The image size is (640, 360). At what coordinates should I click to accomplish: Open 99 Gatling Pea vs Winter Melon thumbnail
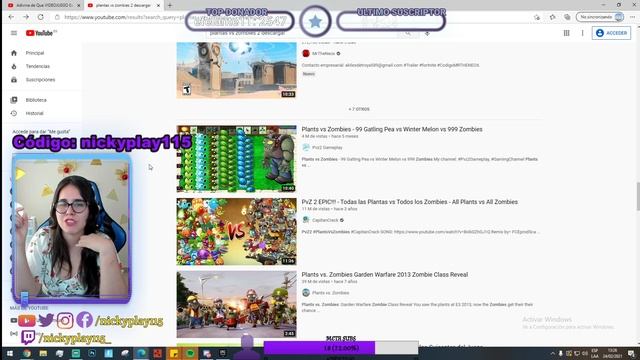236,159
